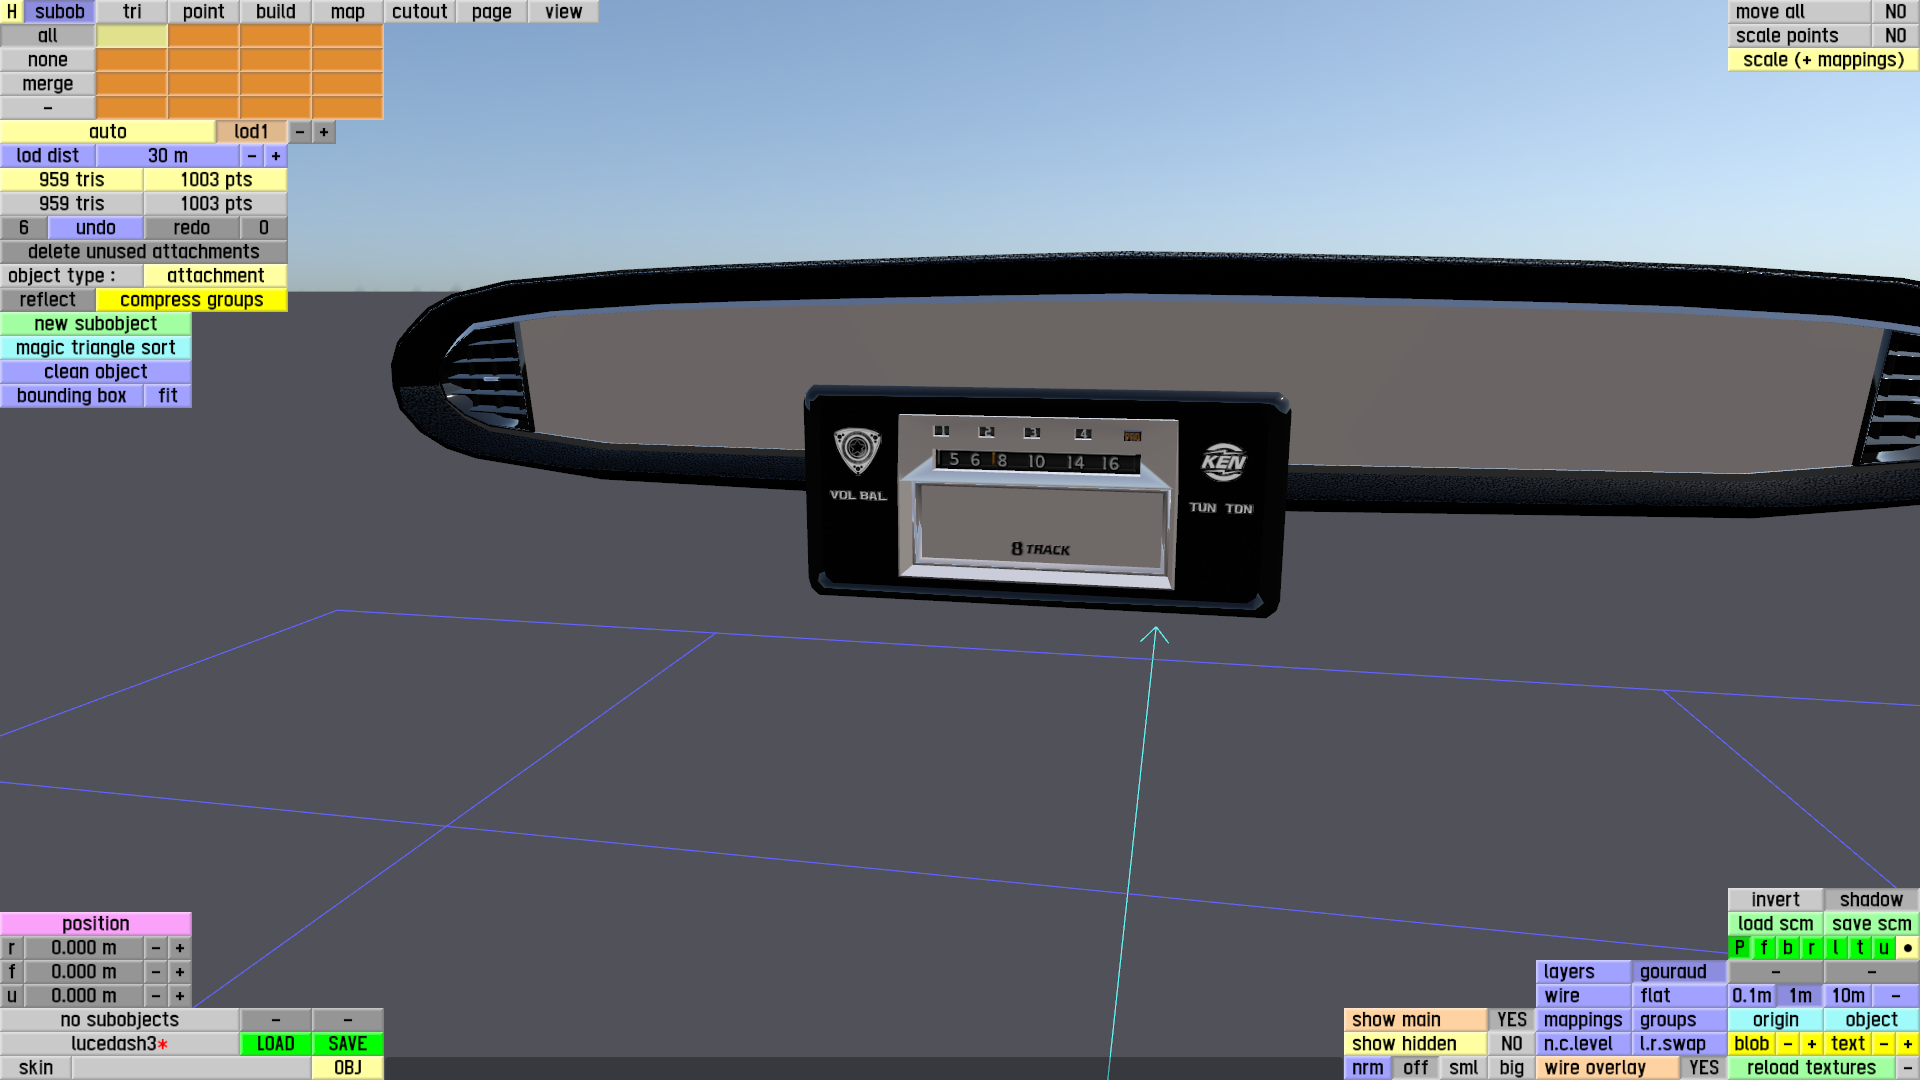1920x1080 pixels.
Task: Decrease position u with minus button
Action: 156,996
